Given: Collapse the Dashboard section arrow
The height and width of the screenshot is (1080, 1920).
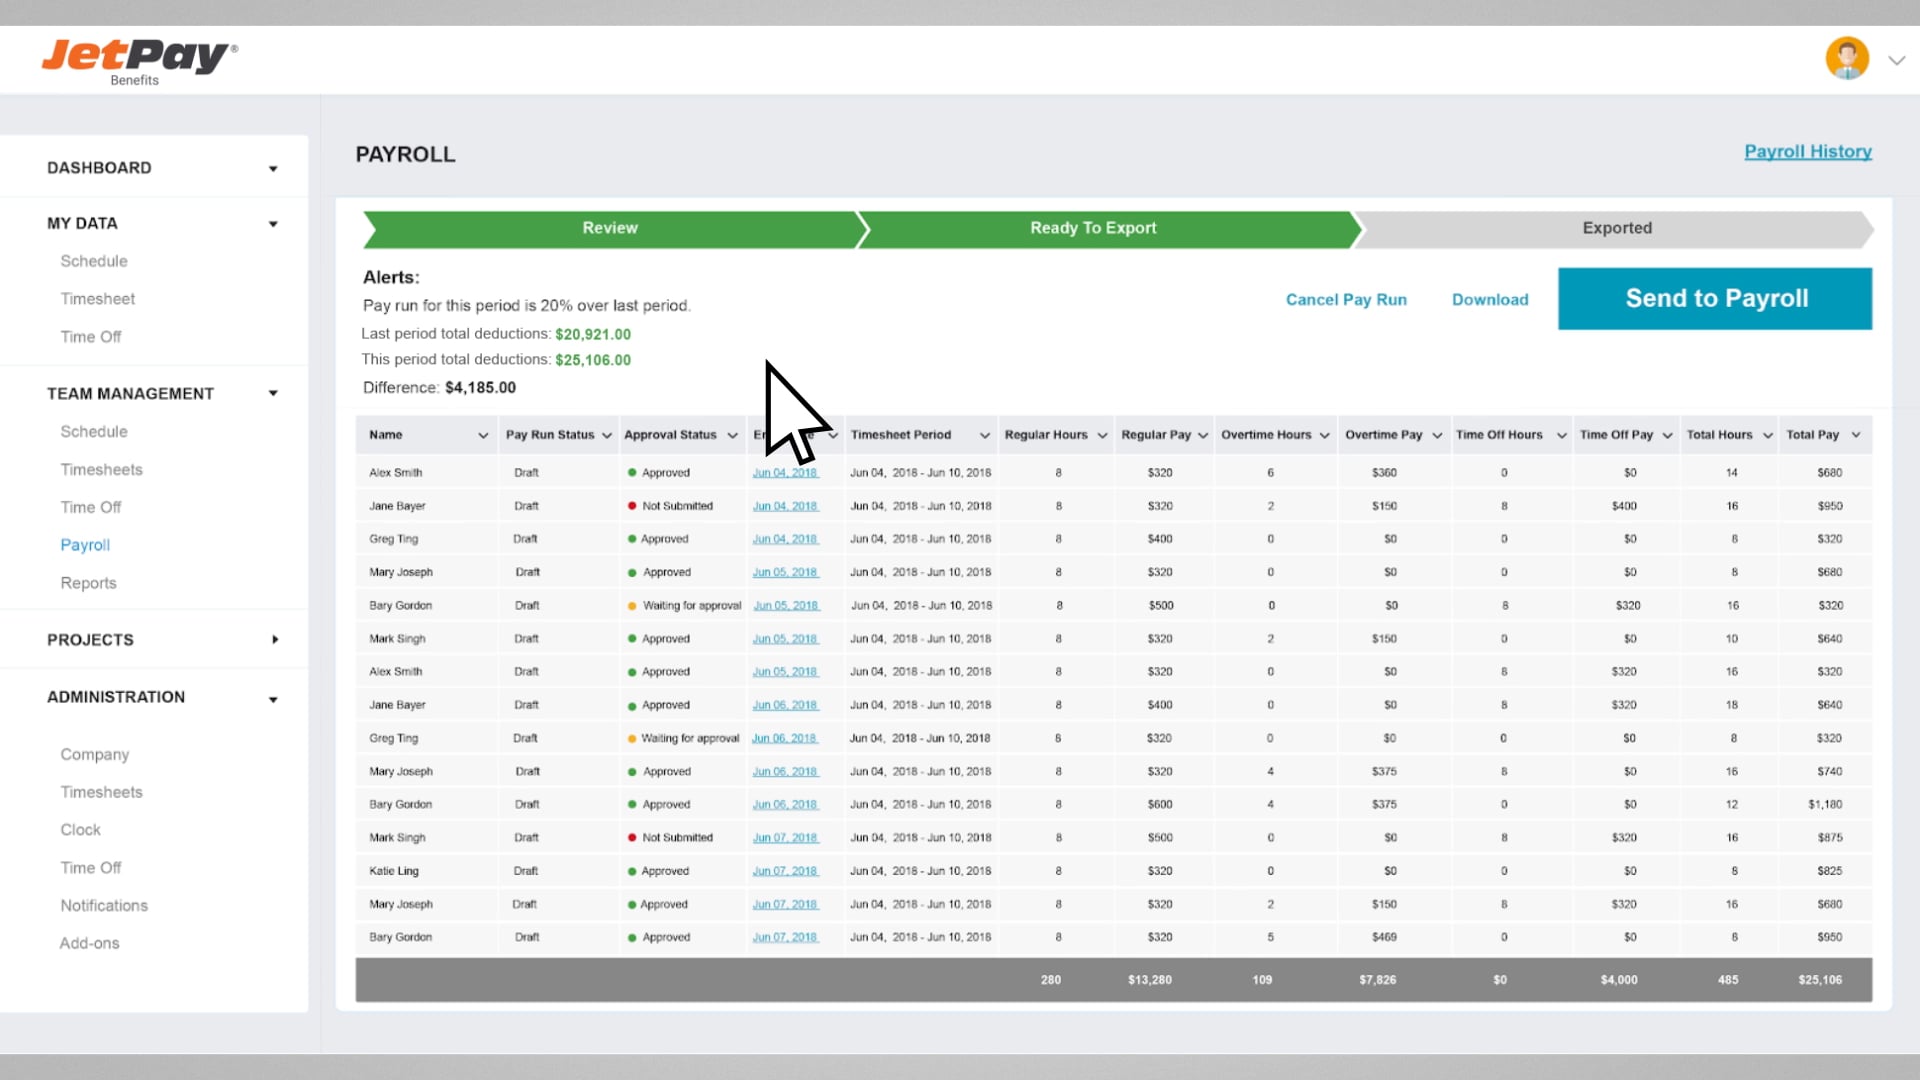Looking at the screenshot, I should click(x=273, y=169).
